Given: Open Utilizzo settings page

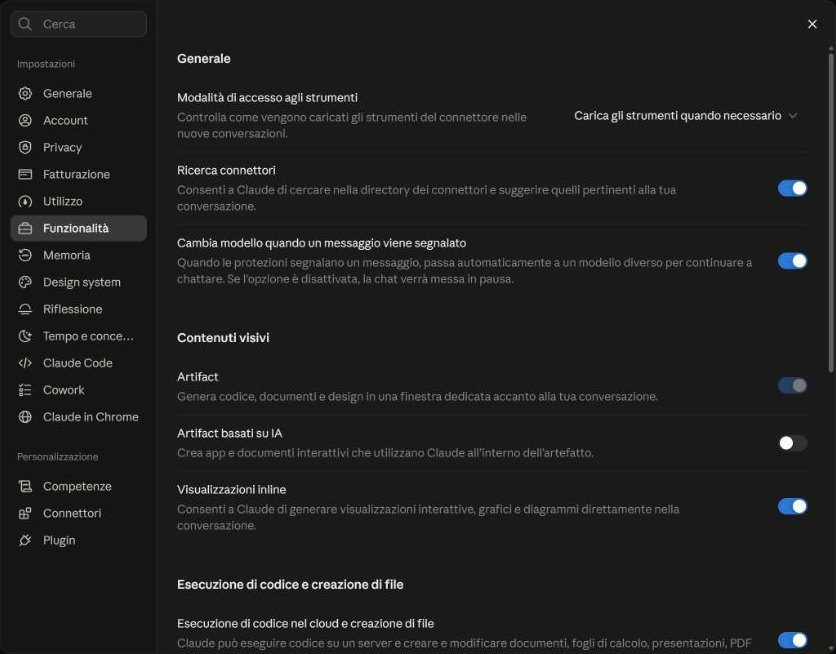Looking at the screenshot, I should [x=78, y=201].
